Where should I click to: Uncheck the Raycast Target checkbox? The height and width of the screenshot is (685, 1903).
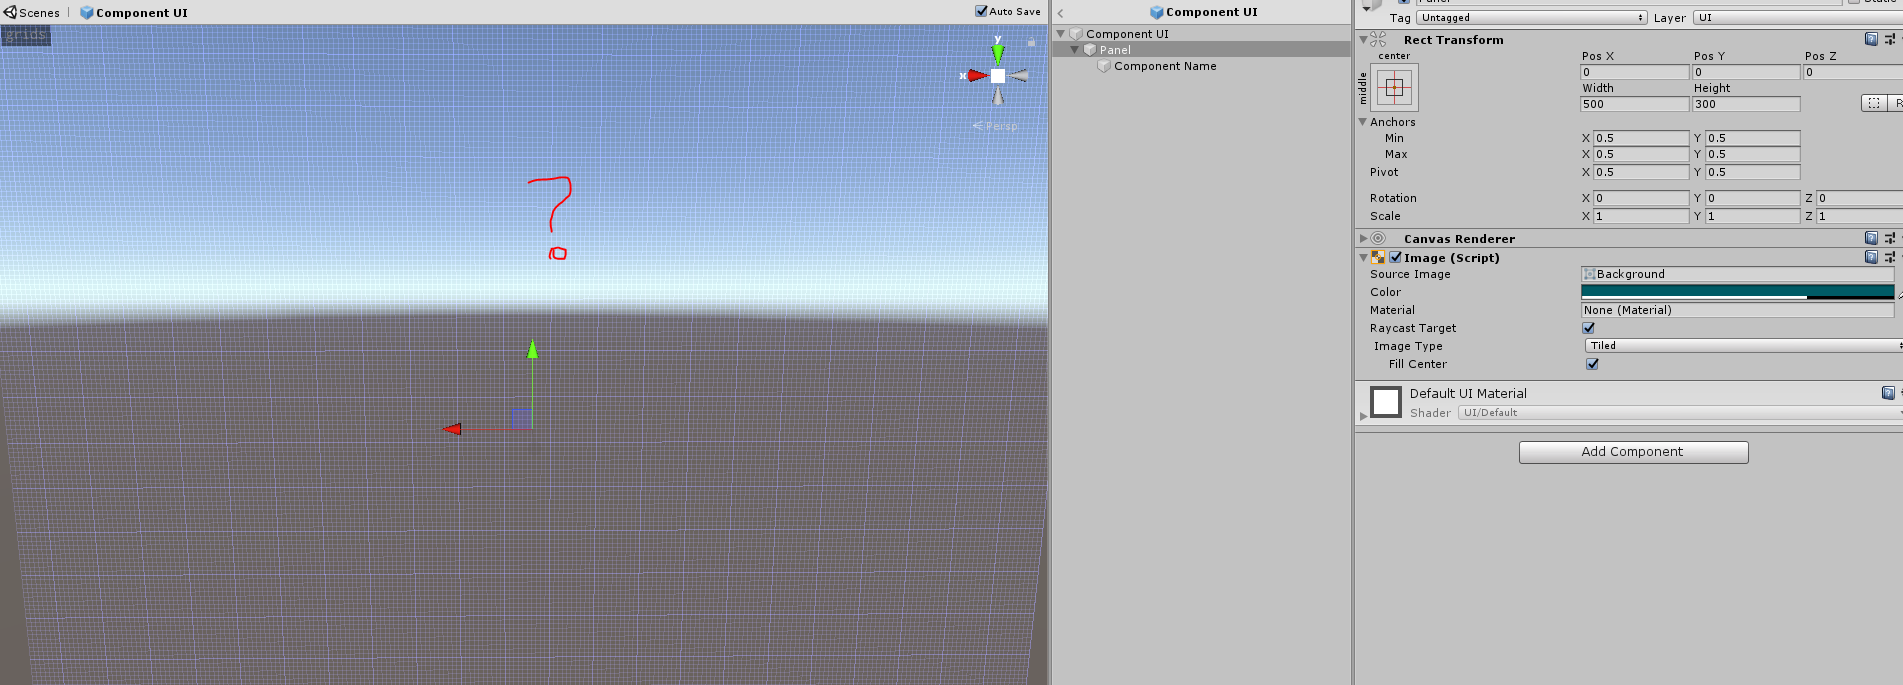point(1588,328)
